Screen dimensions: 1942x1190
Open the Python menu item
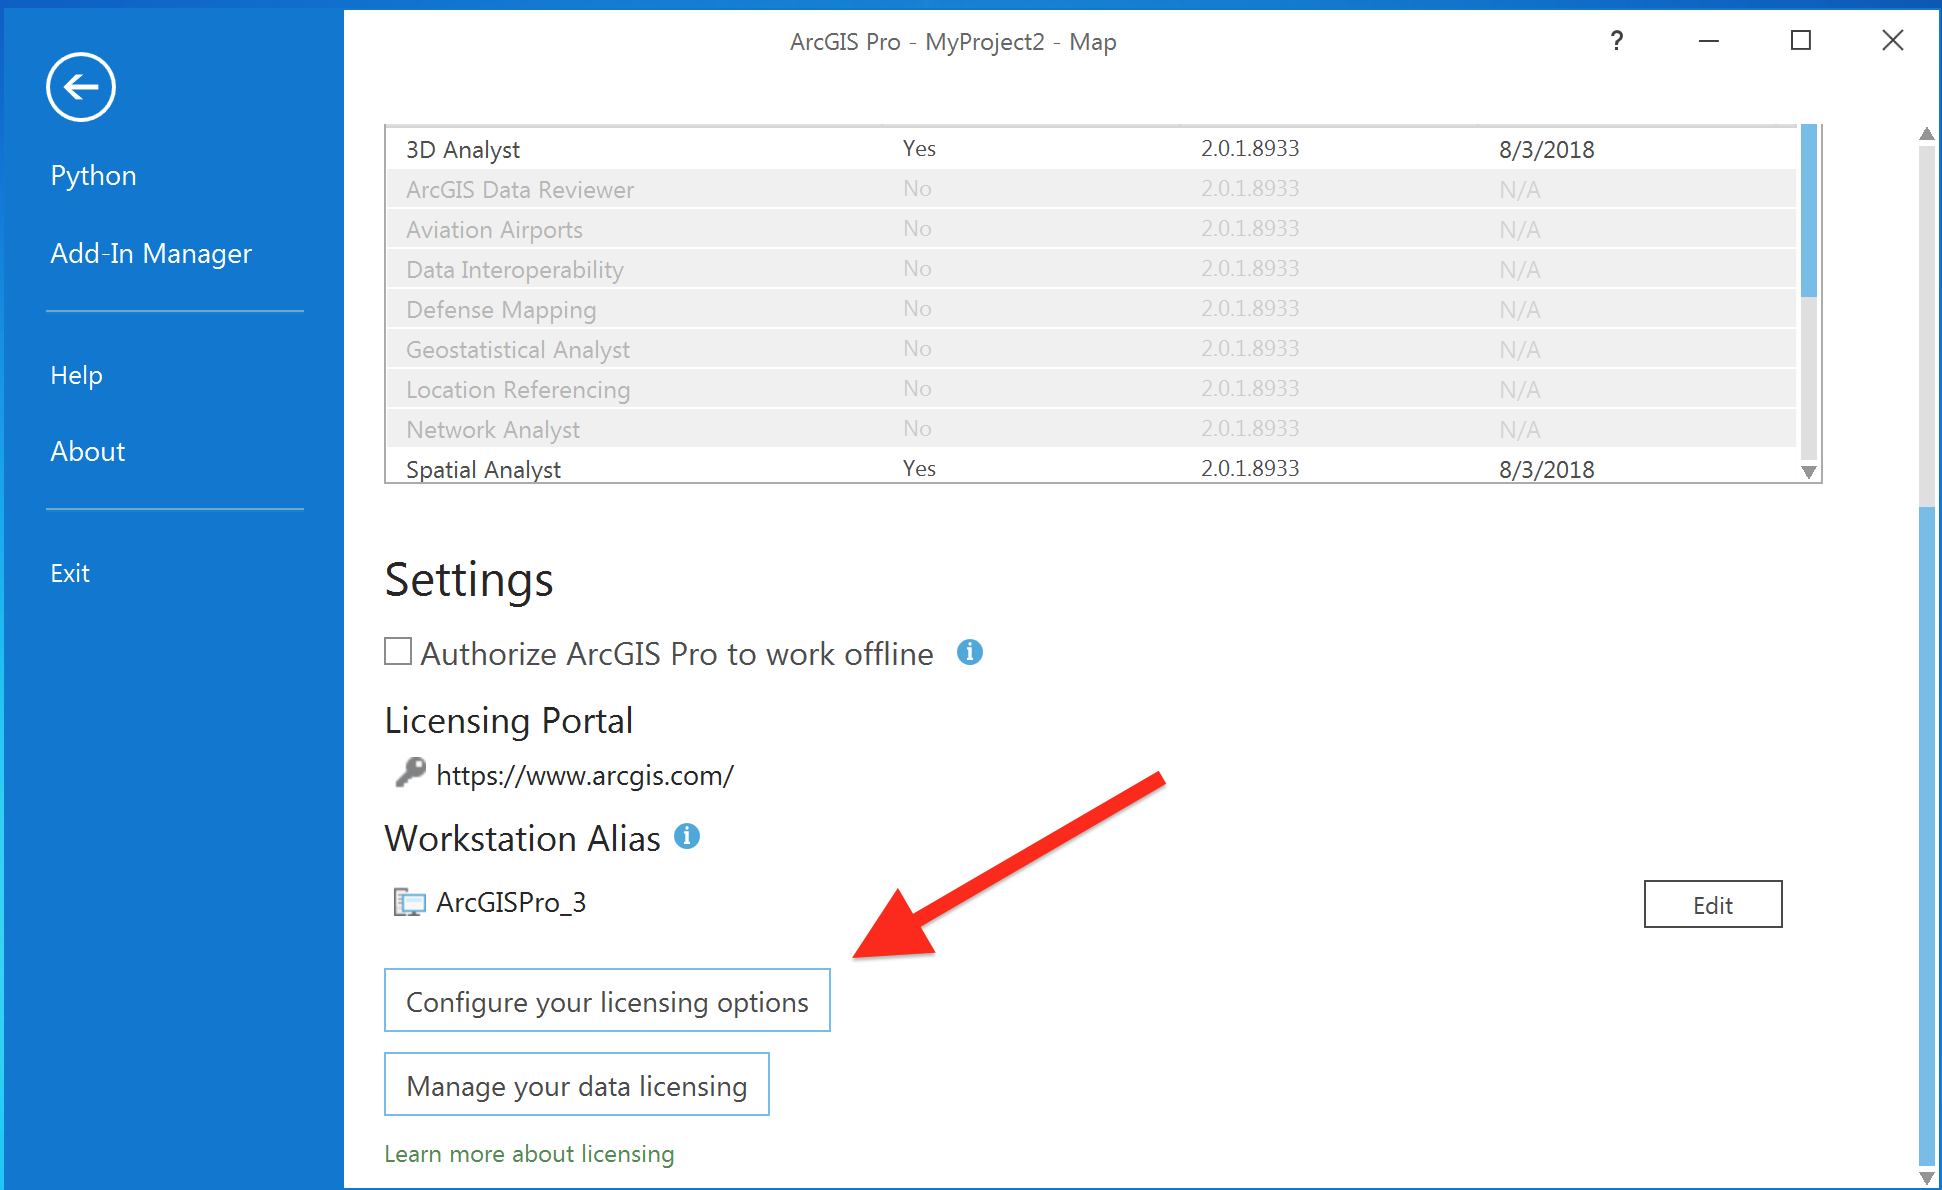point(93,175)
